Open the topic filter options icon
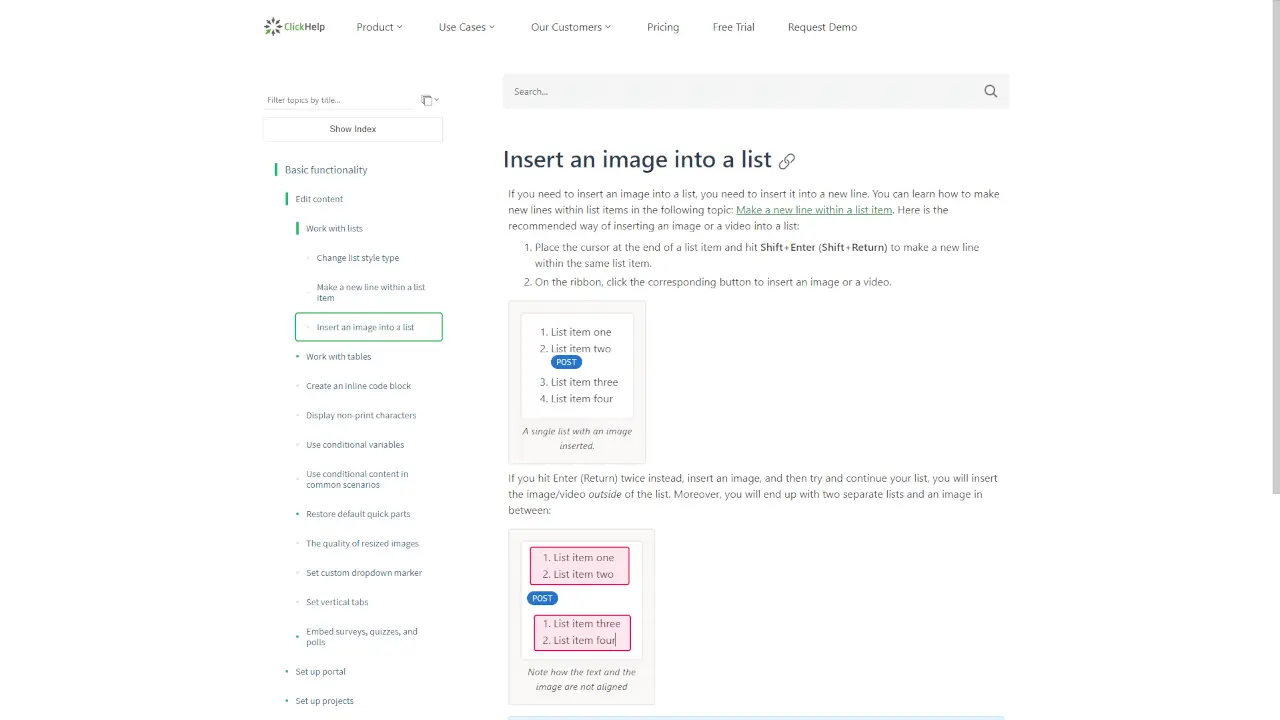1280x720 pixels. pyautogui.click(x=429, y=100)
